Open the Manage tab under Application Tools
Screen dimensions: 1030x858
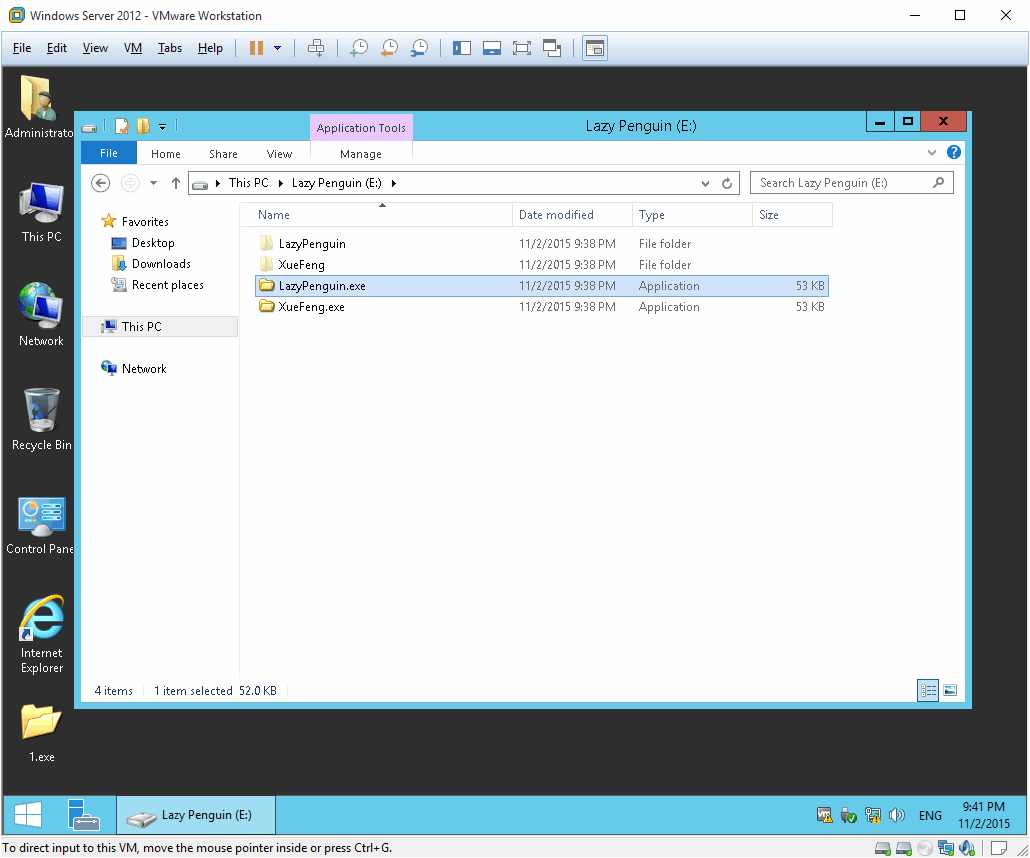pos(361,154)
